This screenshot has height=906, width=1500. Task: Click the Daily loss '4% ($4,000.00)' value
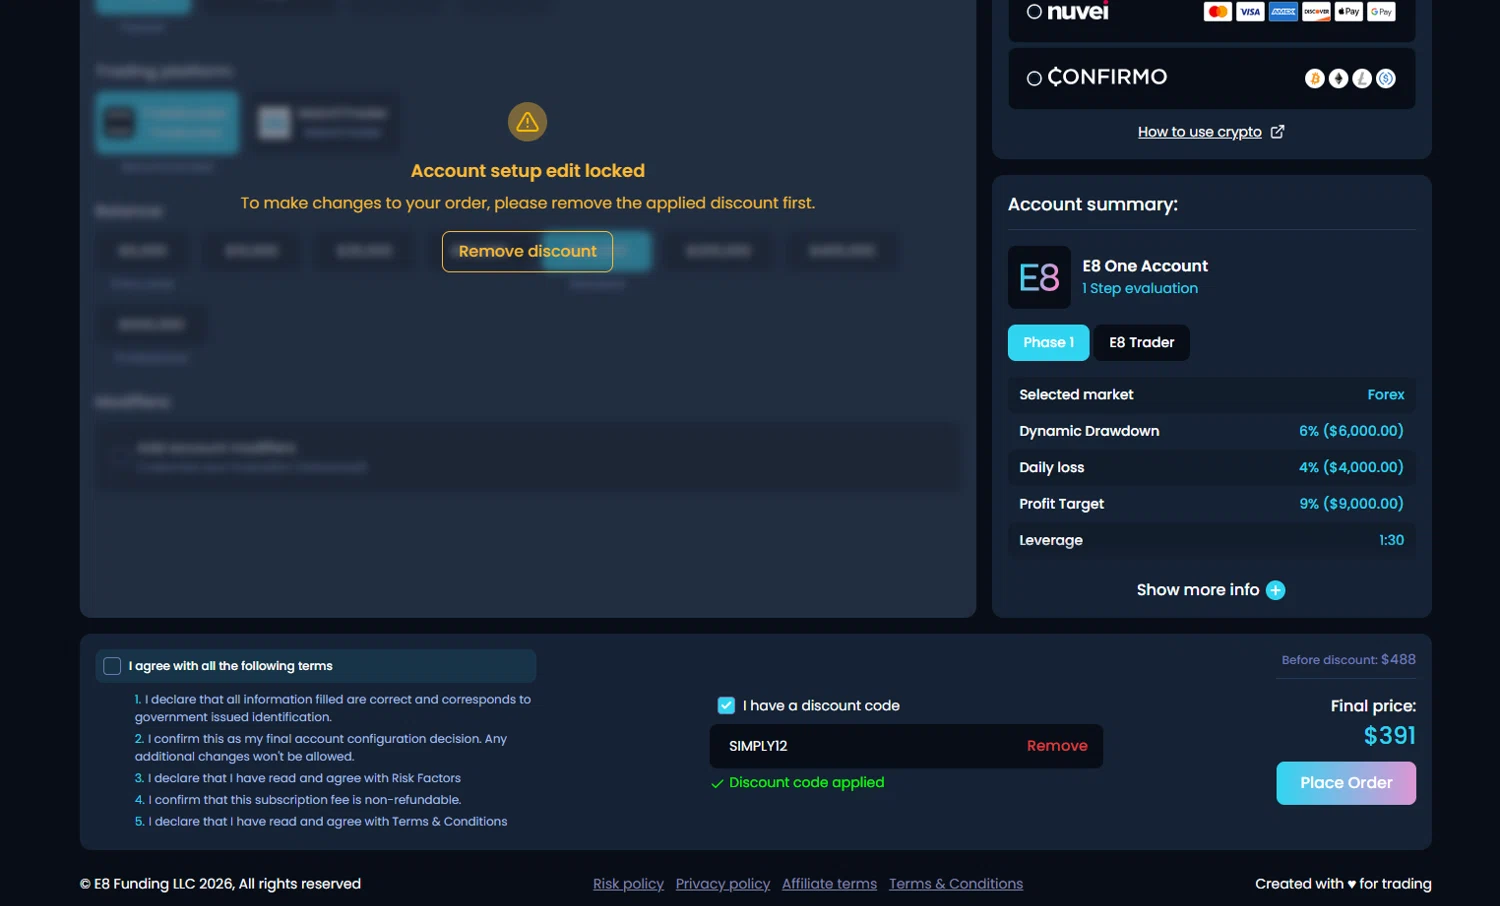coord(1351,467)
